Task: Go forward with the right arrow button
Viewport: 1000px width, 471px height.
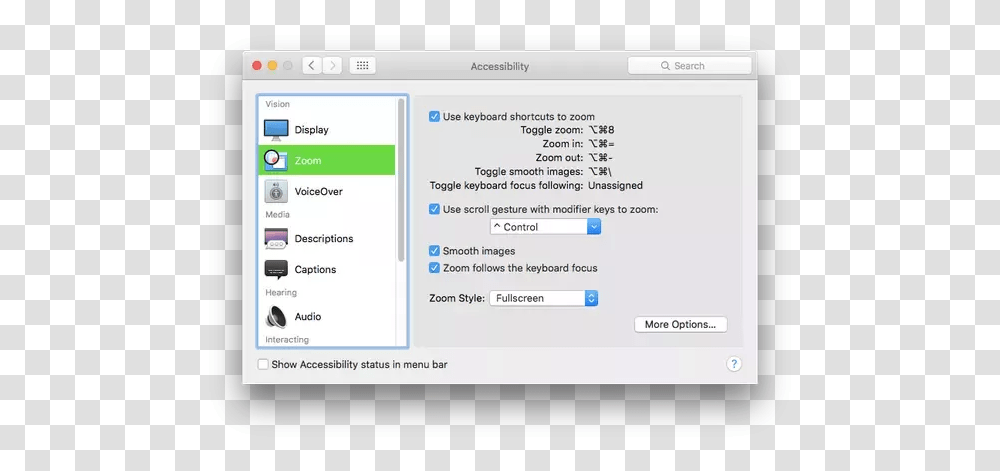Action: coord(333,66)
